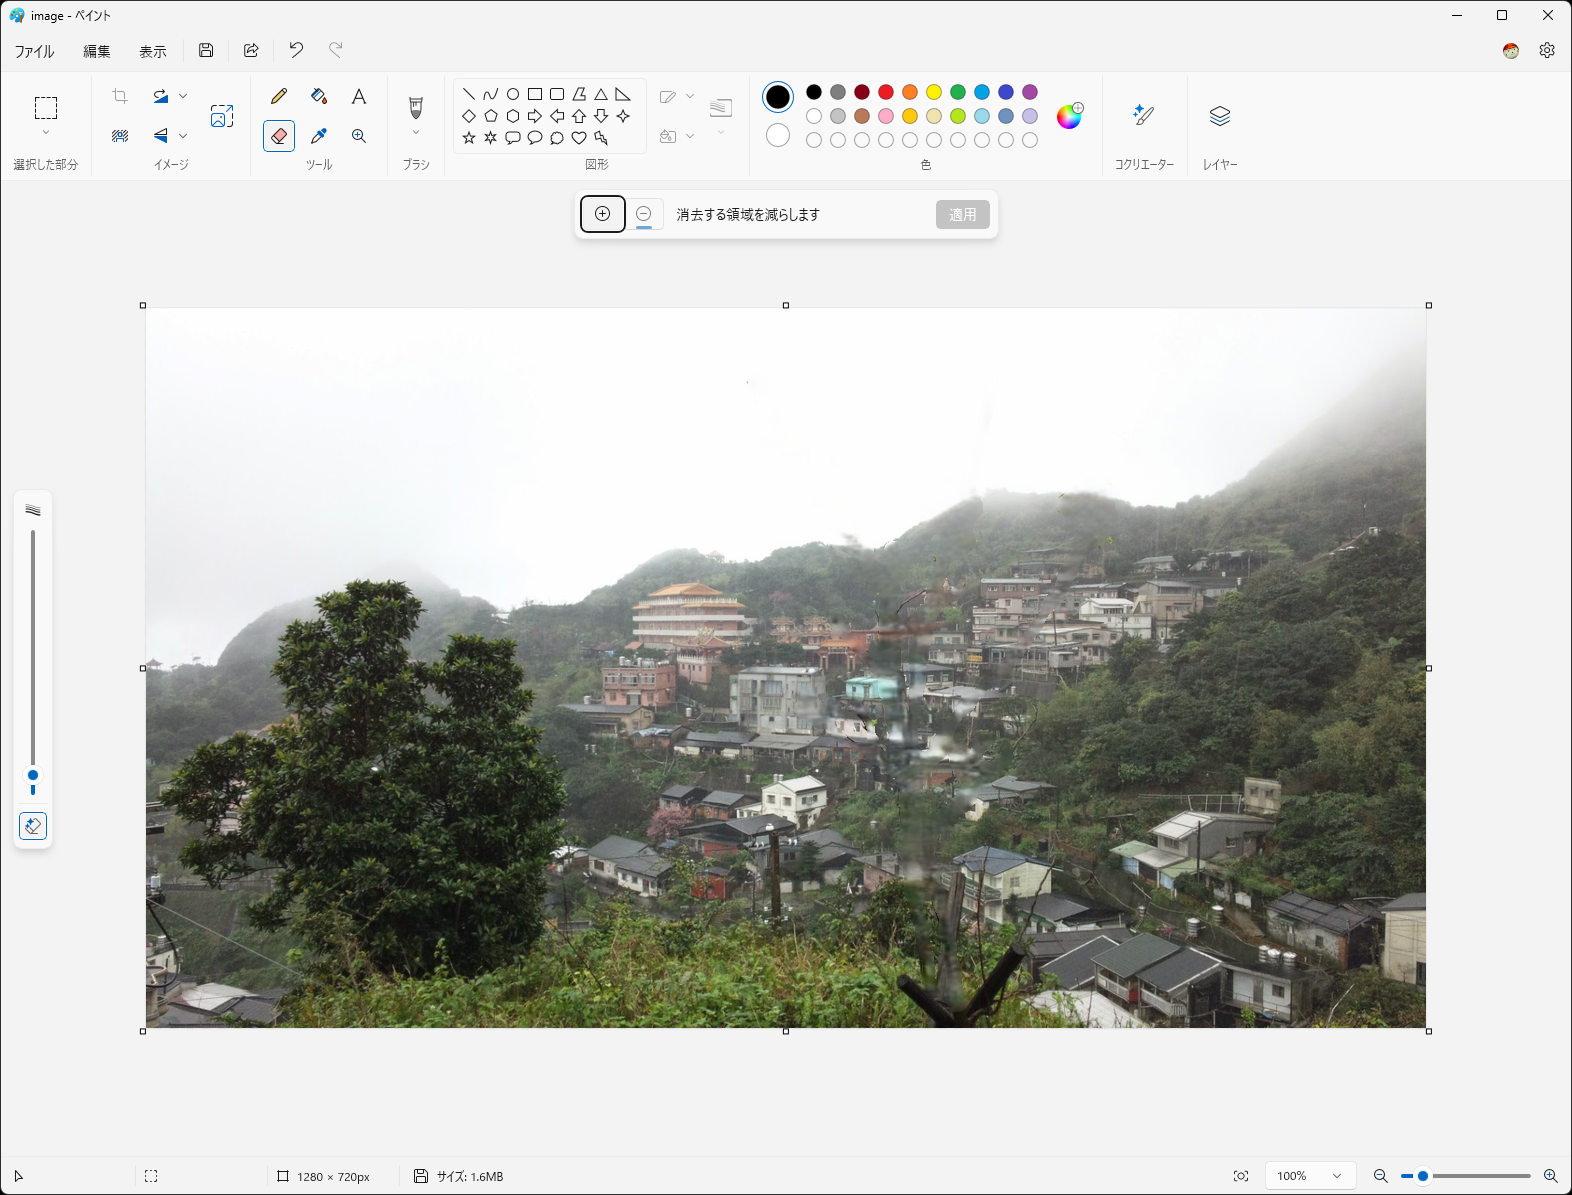
Task: Pick the black swatch in the palette row
Action: click(x=814, y=92)
